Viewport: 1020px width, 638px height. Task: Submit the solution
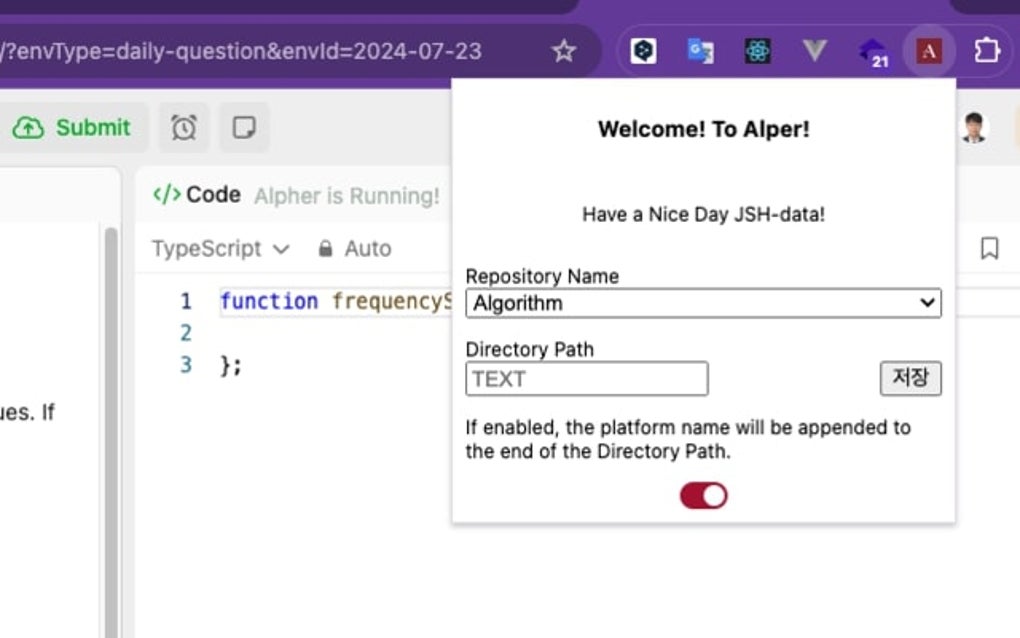[73, 128]
